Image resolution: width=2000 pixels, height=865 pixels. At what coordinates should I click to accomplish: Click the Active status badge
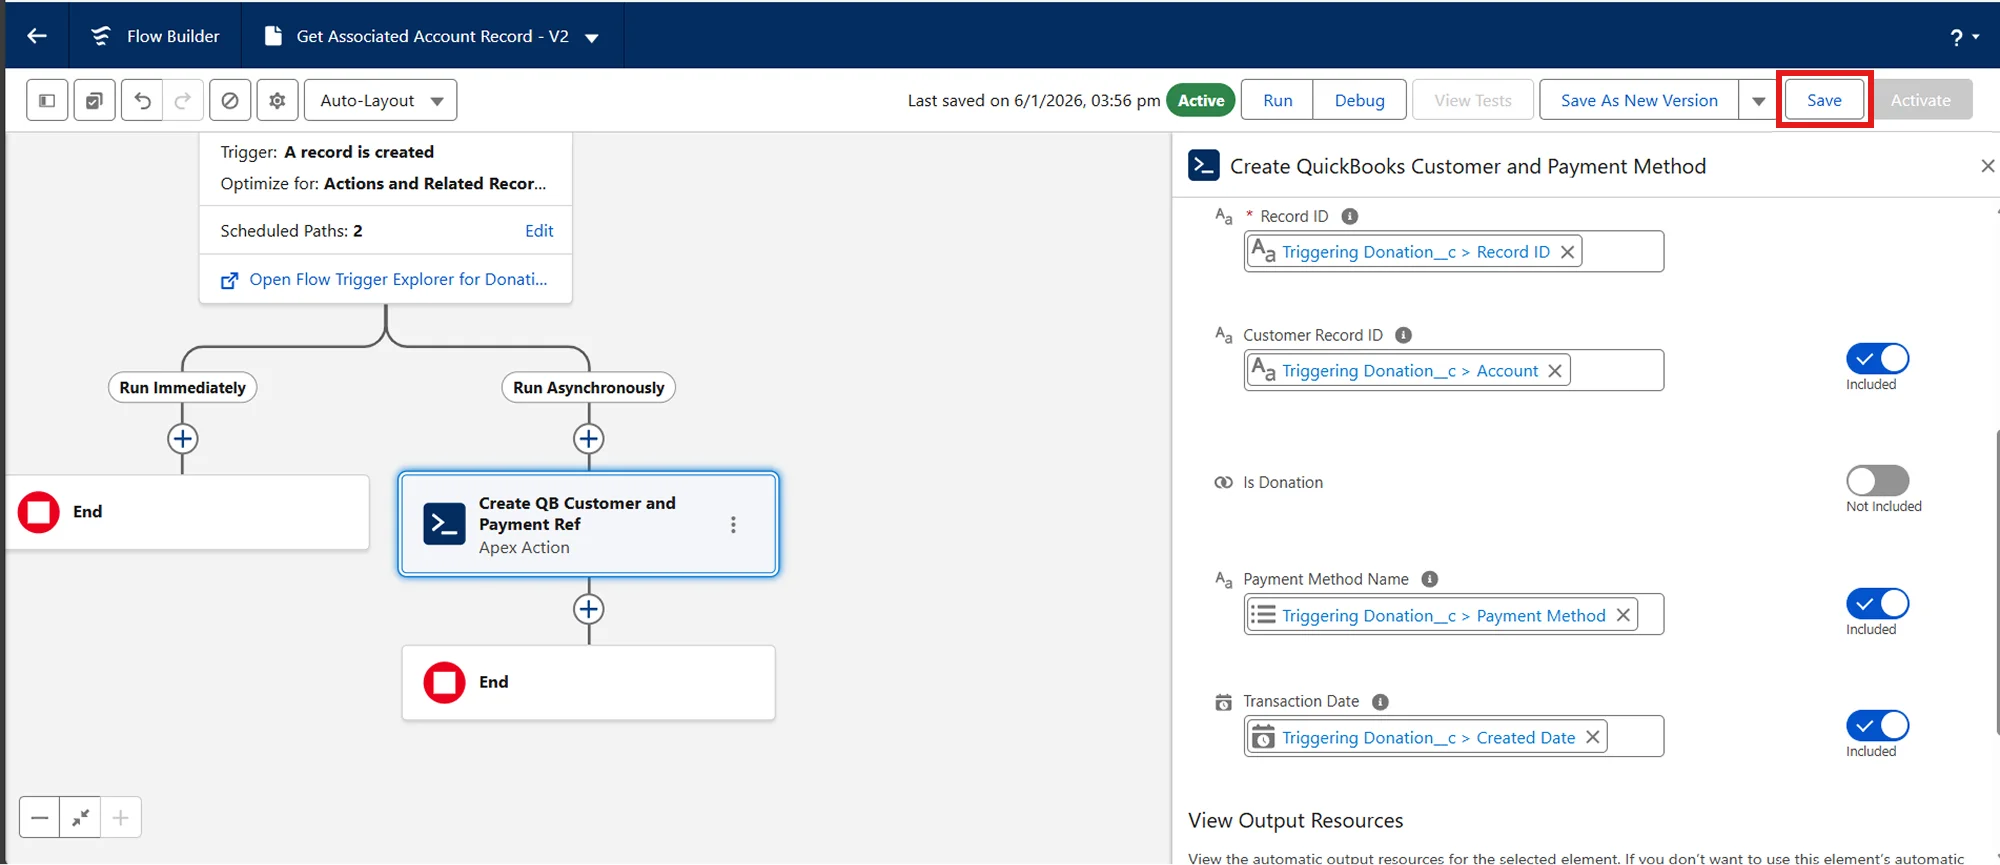pyautogui.click(x=1201, y=100)
